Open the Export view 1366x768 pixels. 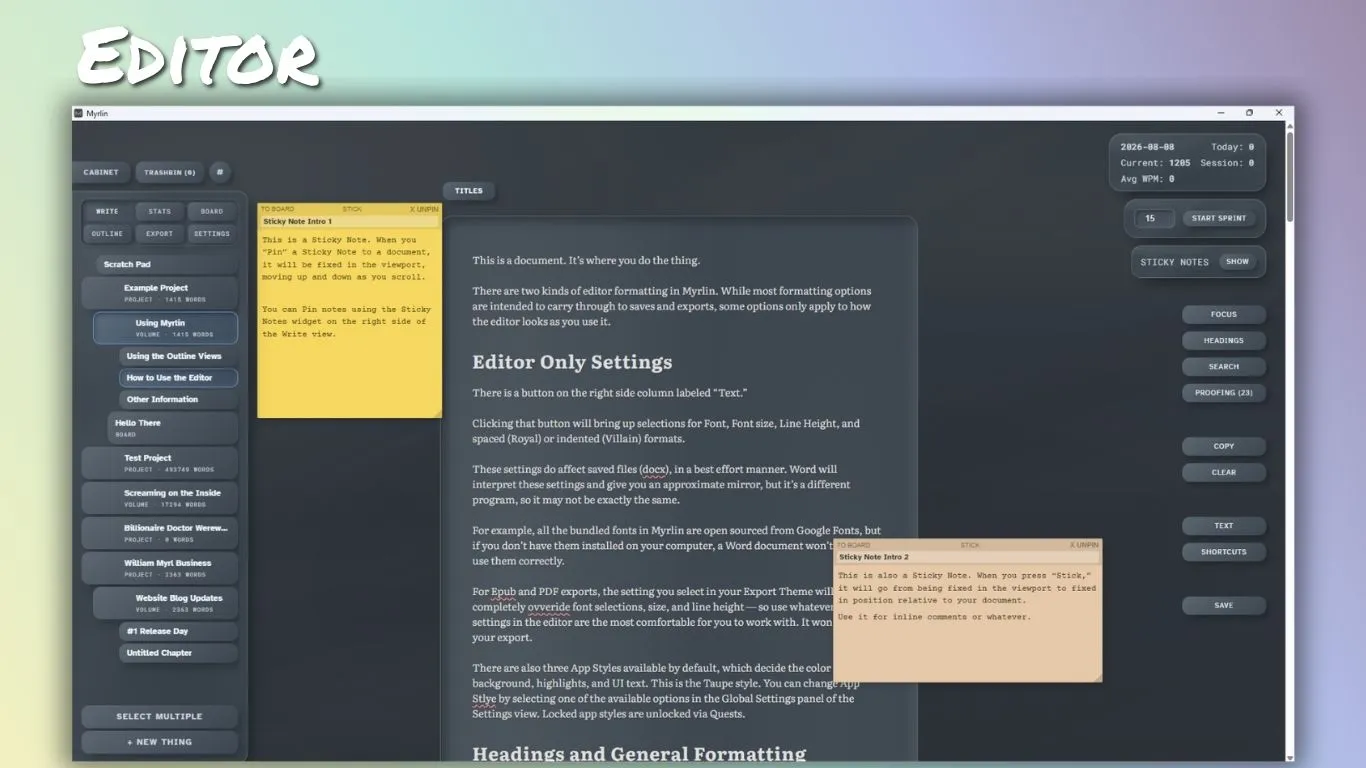(159, 233)
